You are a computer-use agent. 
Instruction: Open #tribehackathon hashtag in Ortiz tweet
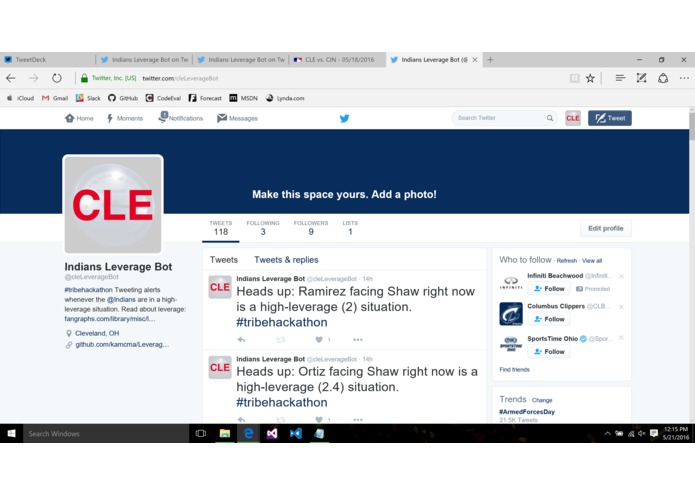point(282,403)
